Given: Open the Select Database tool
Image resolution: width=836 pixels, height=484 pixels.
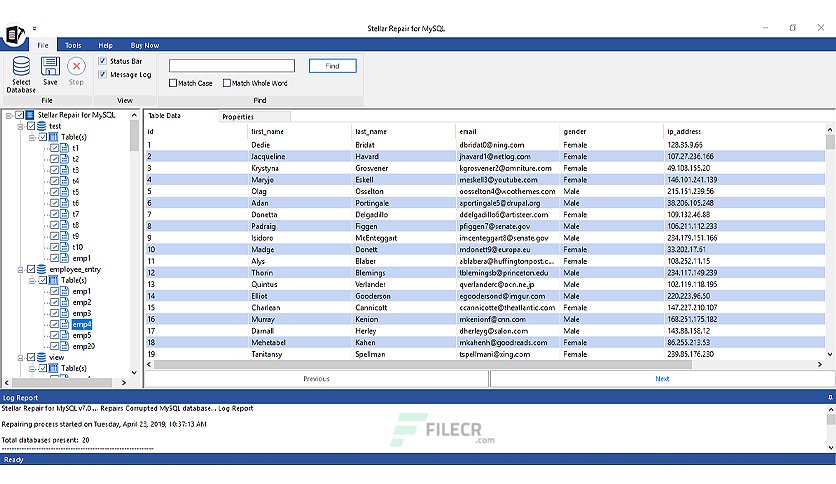Looking at the screenshot, I should point(21,75).
